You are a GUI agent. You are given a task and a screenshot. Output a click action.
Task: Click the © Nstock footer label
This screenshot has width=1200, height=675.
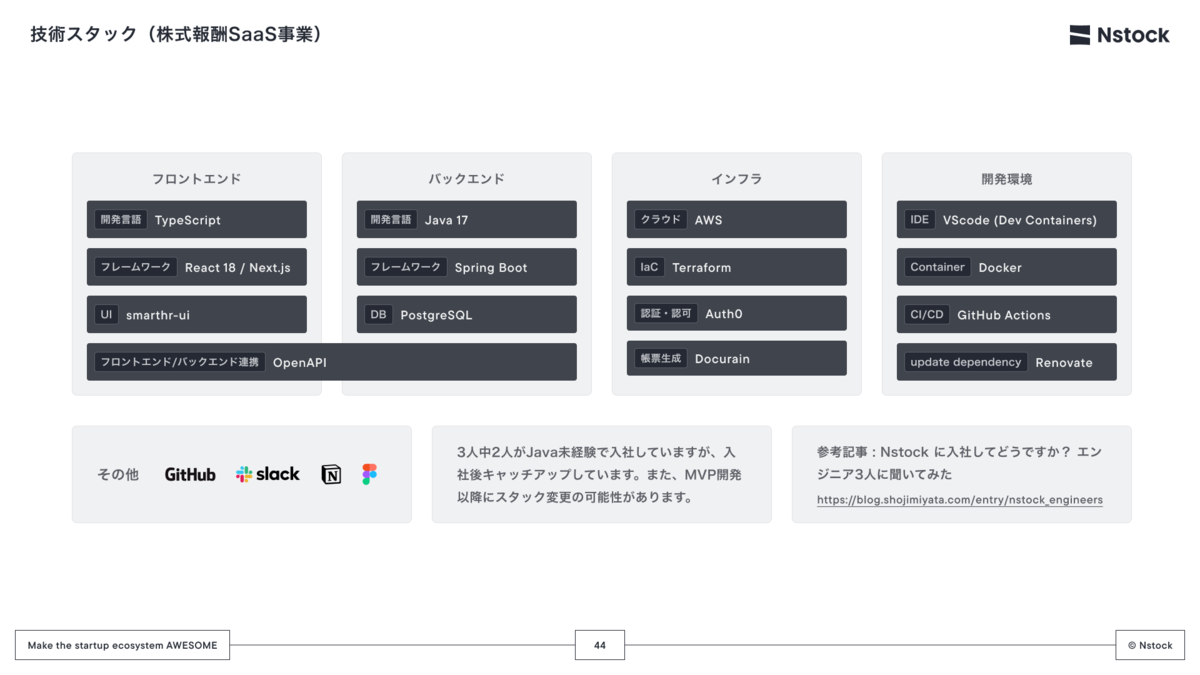1150,645
